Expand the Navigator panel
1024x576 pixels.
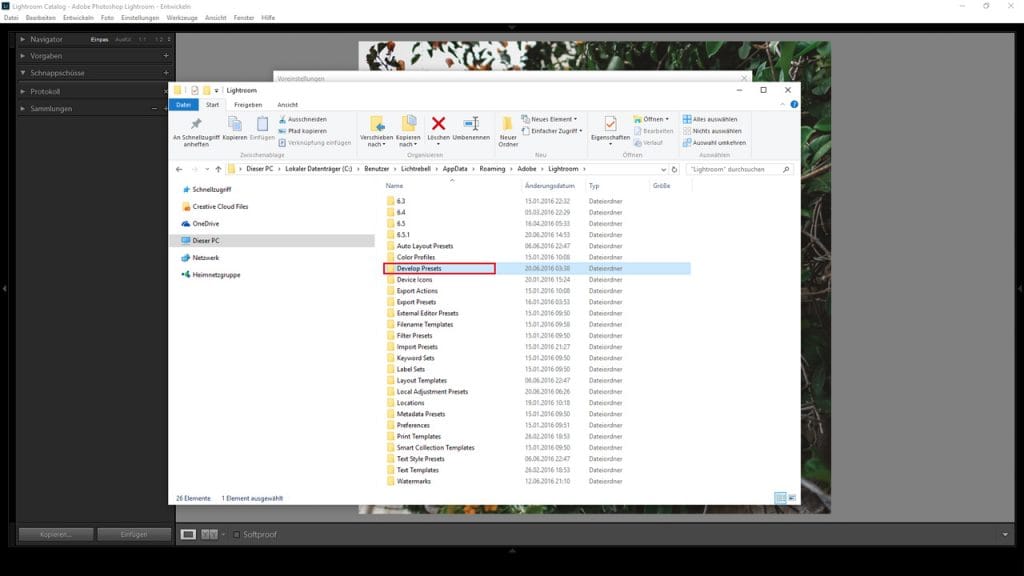23,40
